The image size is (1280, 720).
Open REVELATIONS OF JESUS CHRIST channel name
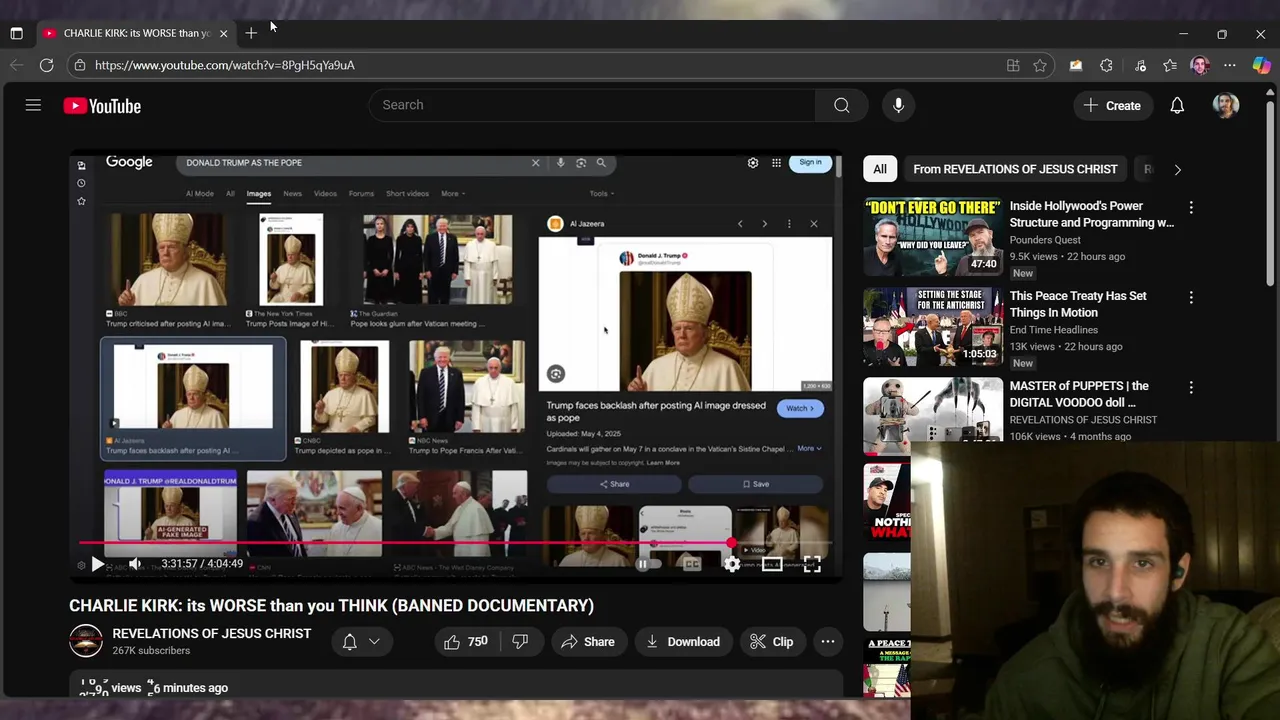click(x=212, y=634)
